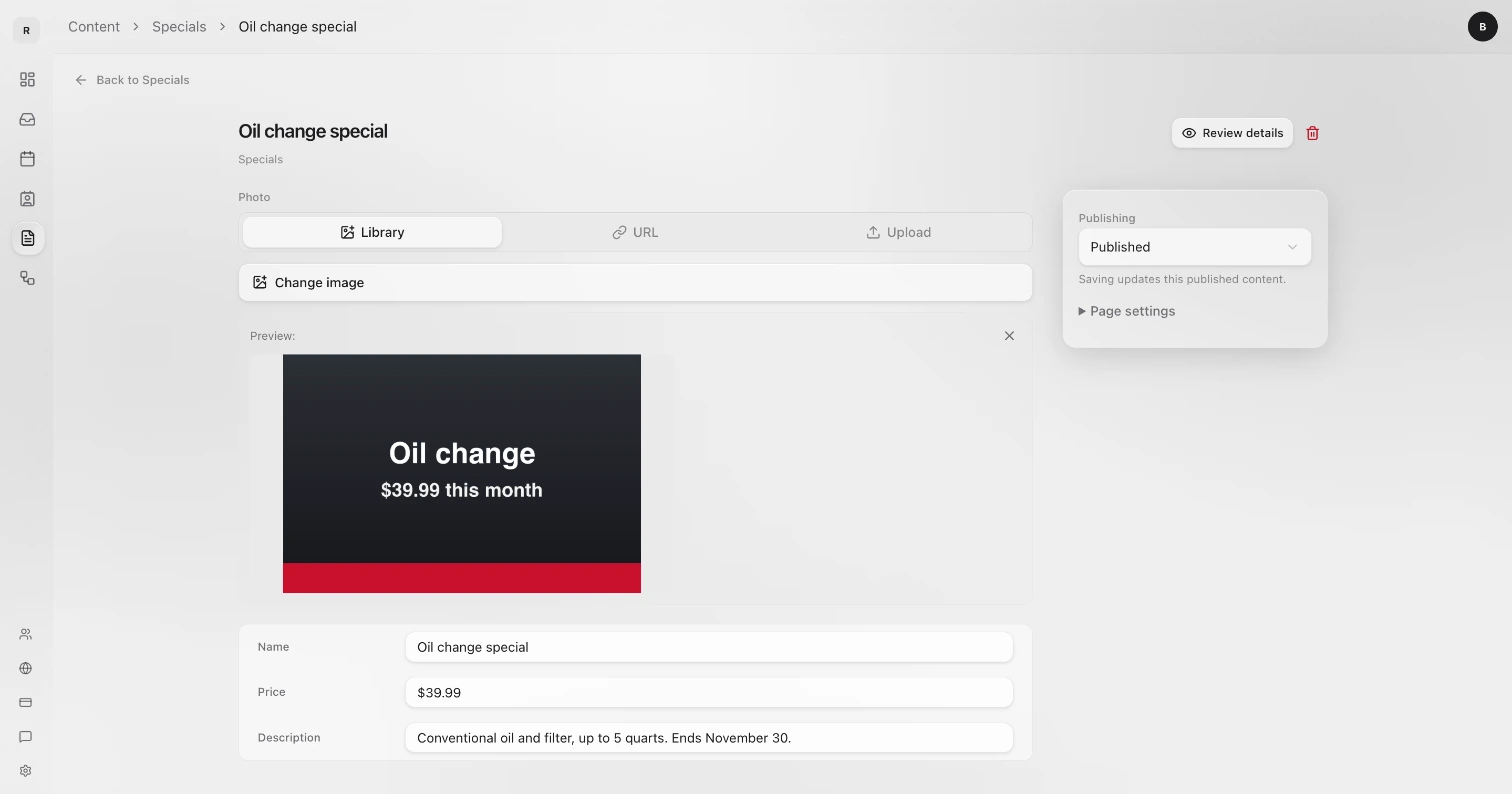Open the chat bubble icon in sidebar
Screen dimensions: 1512x794
click(x=26, y=737)
